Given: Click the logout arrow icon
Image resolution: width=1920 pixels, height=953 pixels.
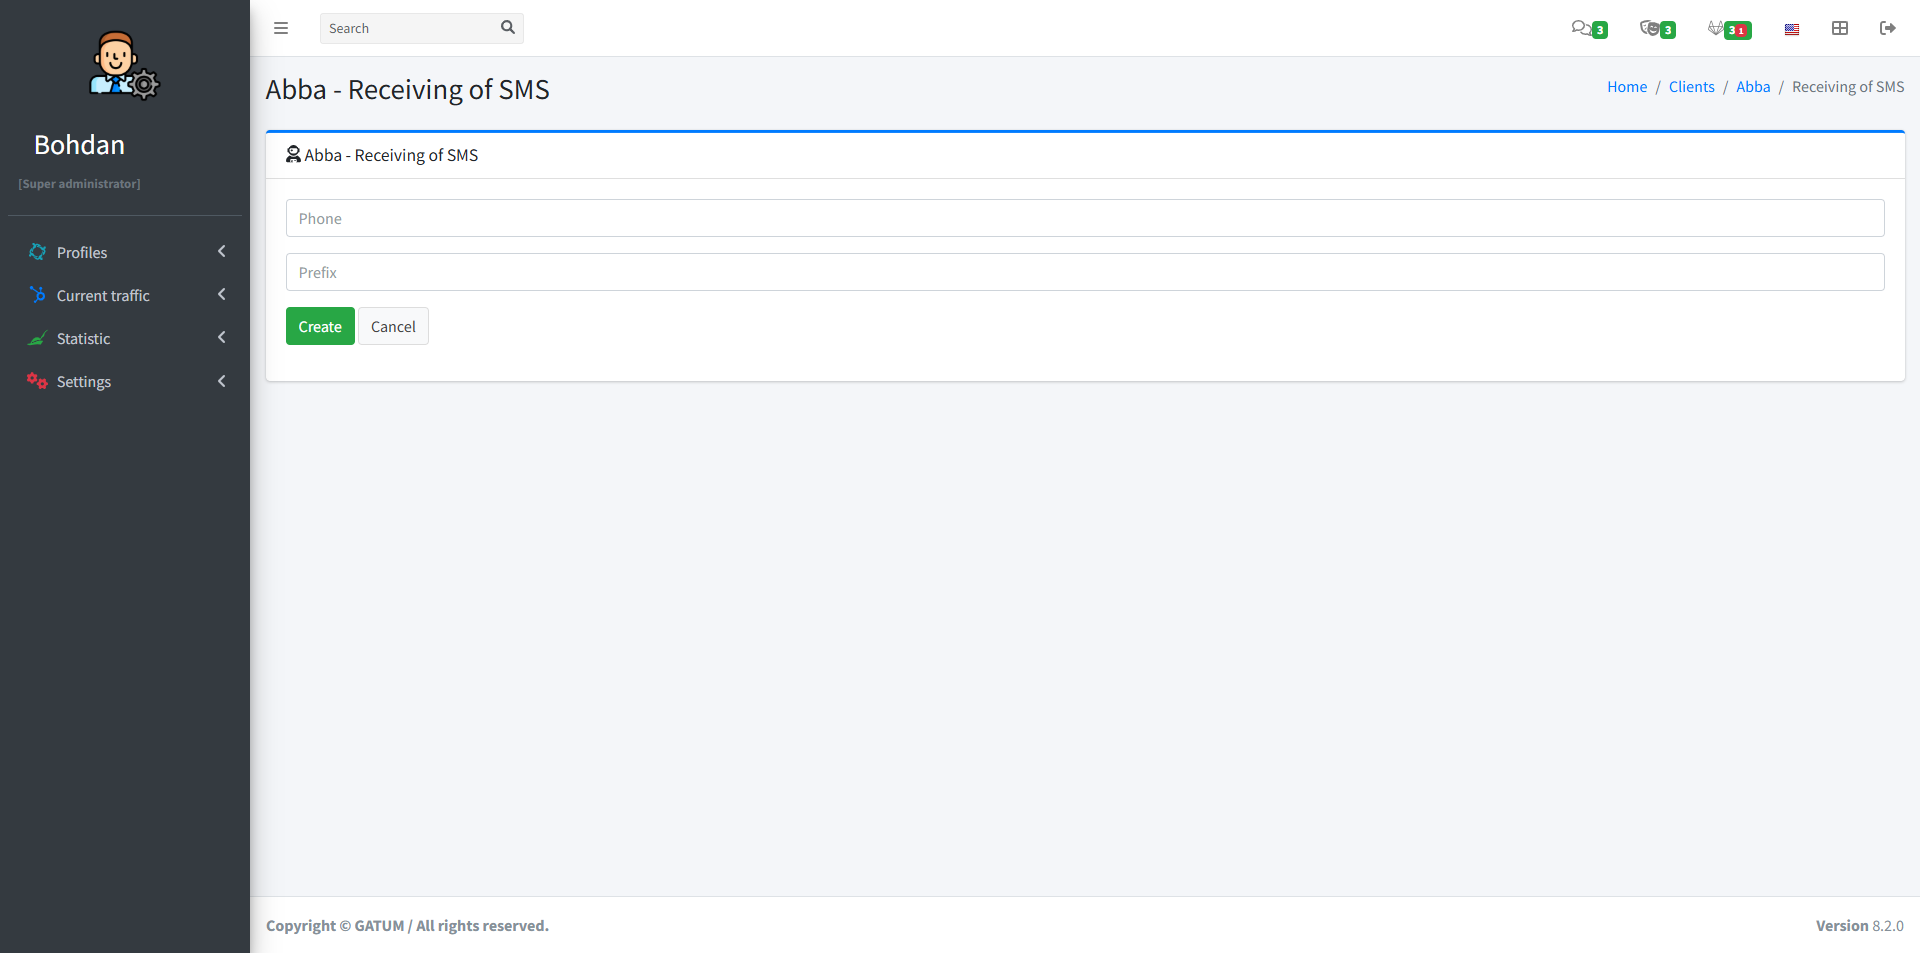Looking at the screenshot, I should click(x=1888, y=28).
